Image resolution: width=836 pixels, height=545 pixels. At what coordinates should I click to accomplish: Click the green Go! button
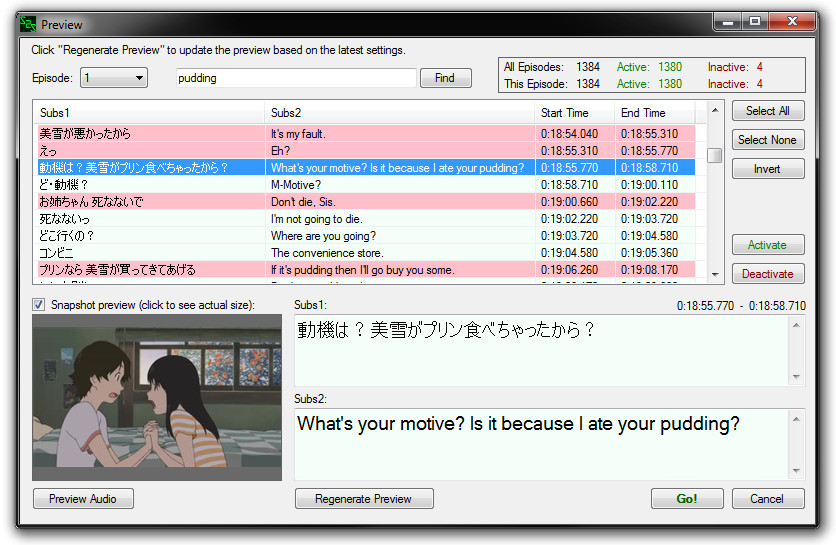[687, 499]
